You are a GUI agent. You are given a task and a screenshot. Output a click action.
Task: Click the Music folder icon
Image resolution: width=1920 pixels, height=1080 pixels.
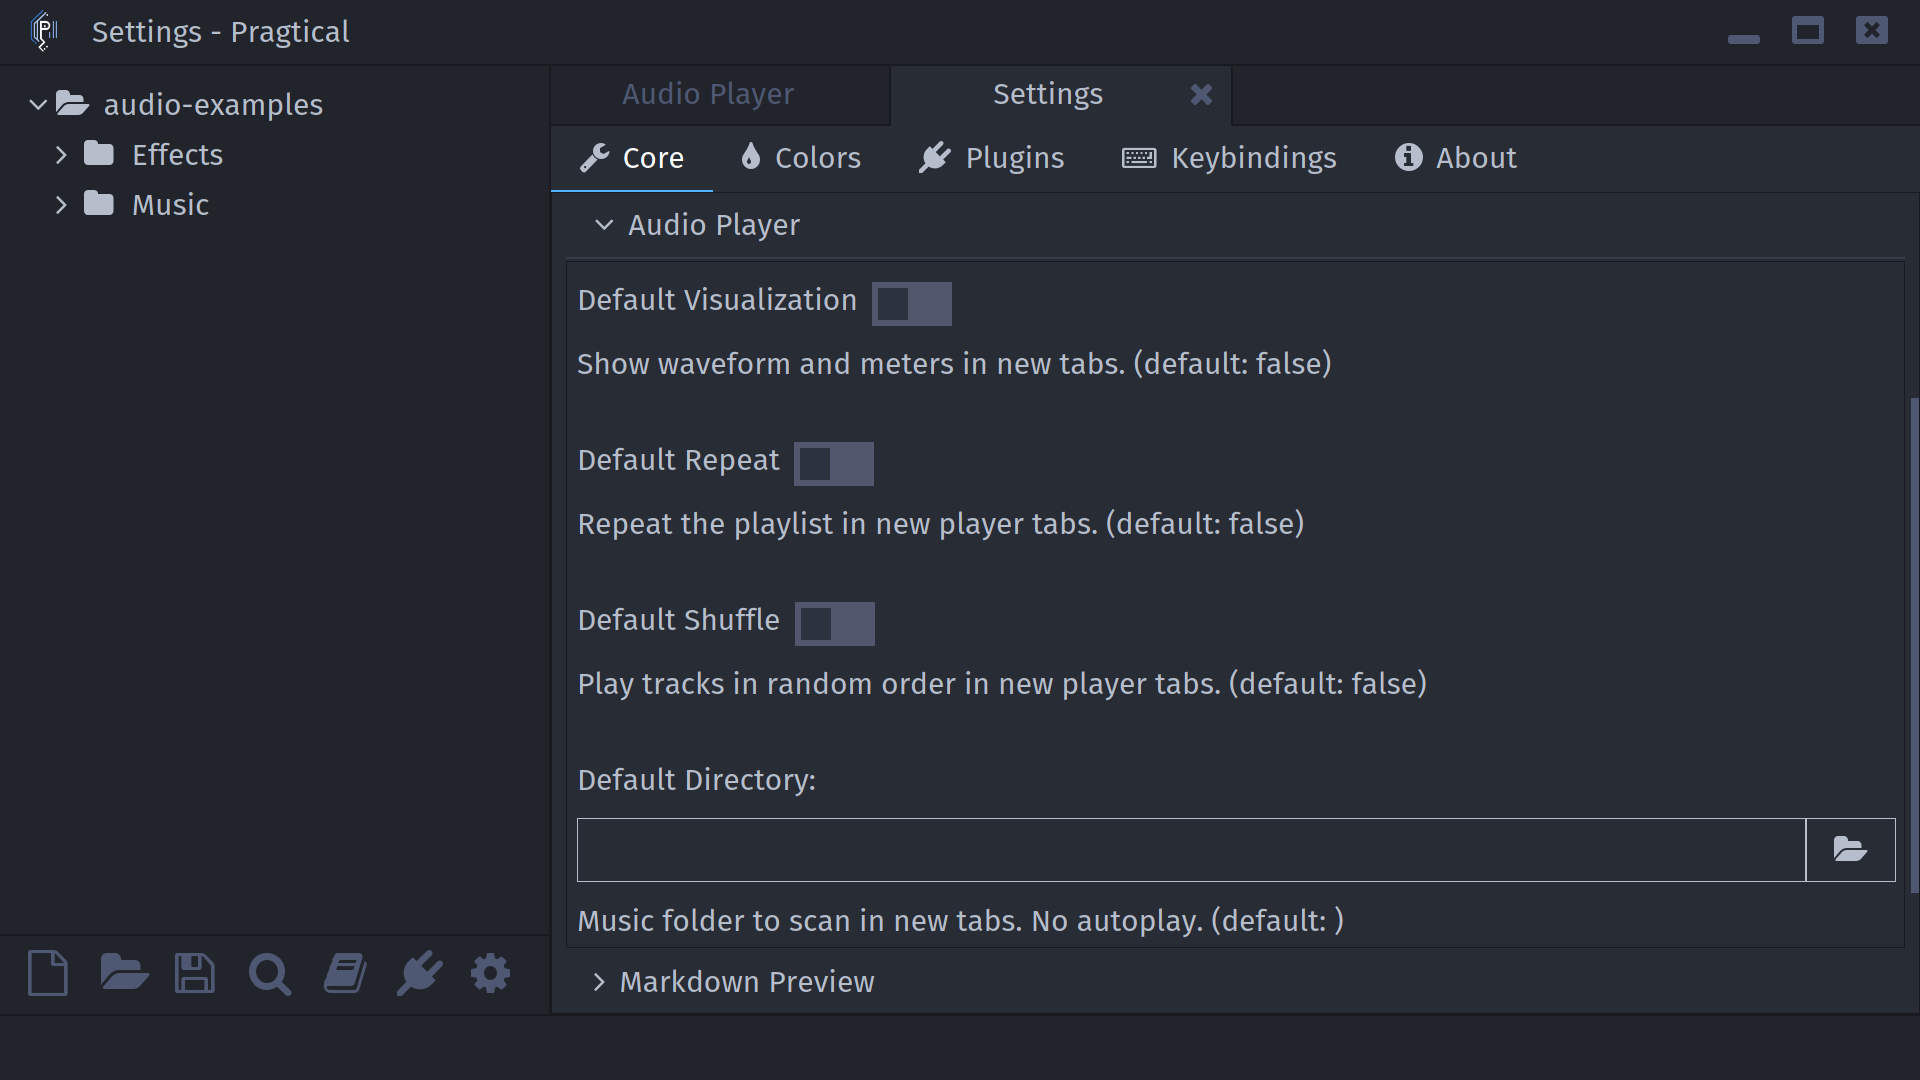point(99,204)
